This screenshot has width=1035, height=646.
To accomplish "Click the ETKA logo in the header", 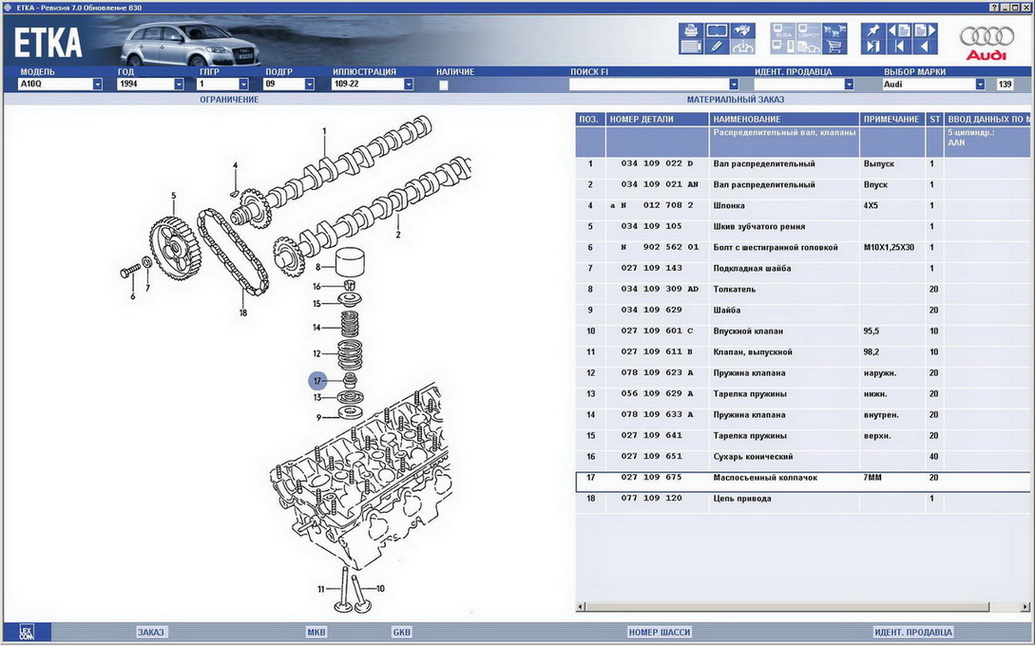I will [x=48, y=43].
